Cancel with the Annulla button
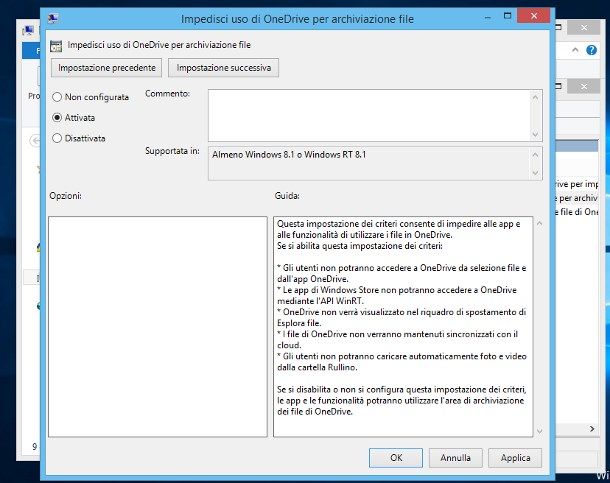 [x=456, y=458]
